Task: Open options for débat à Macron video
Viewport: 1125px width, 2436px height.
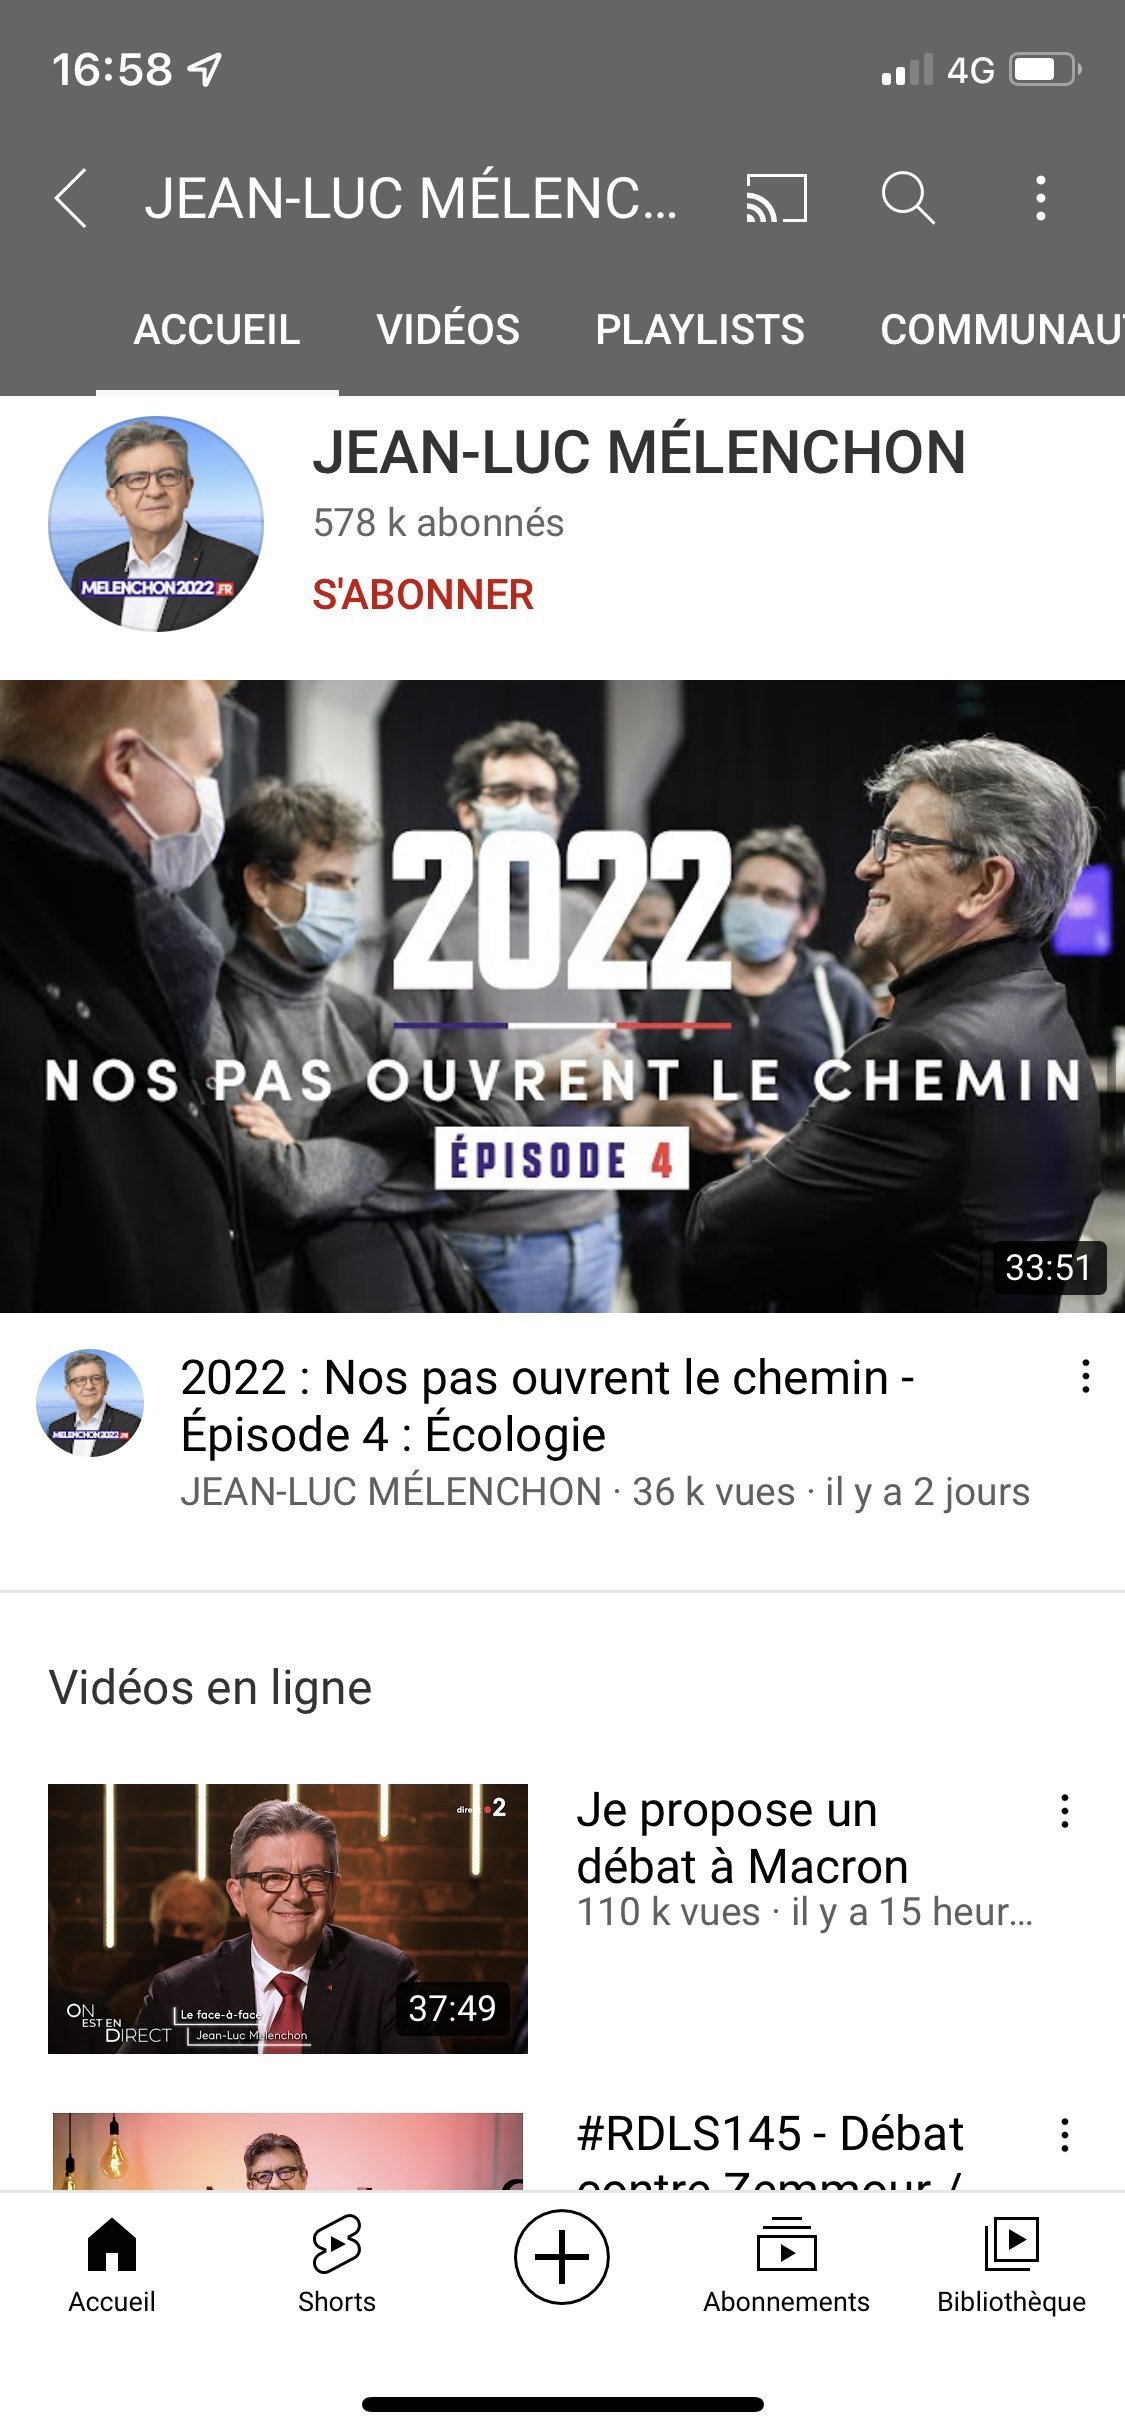Action: (x=1065, y=1811)
